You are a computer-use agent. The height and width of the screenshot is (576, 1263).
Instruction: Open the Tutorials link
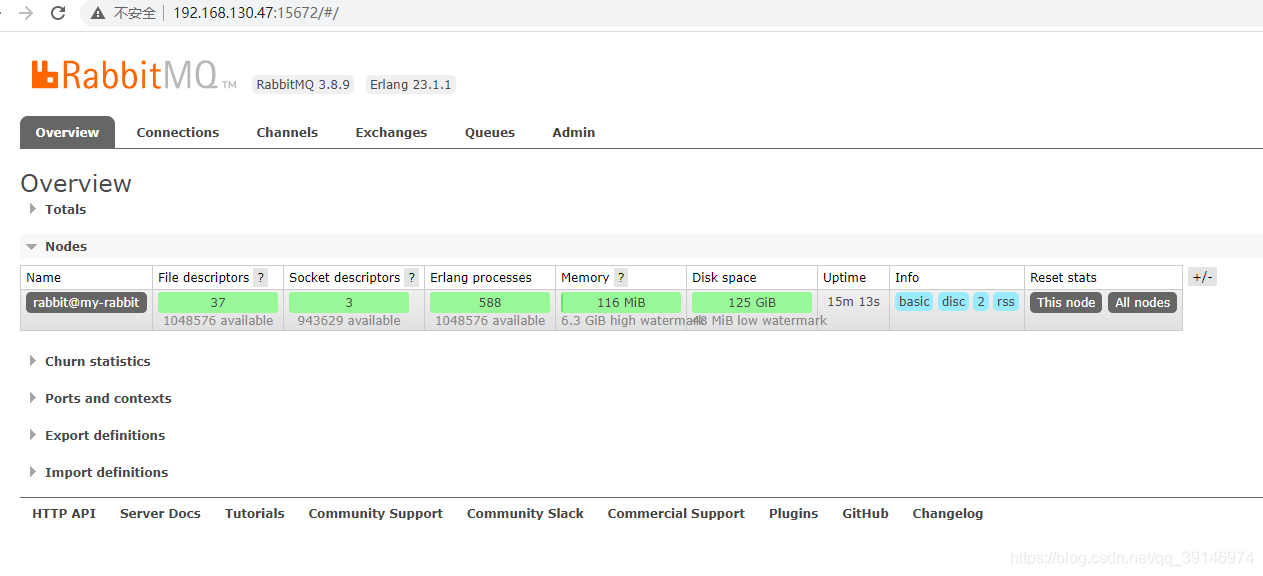[255, 513]
